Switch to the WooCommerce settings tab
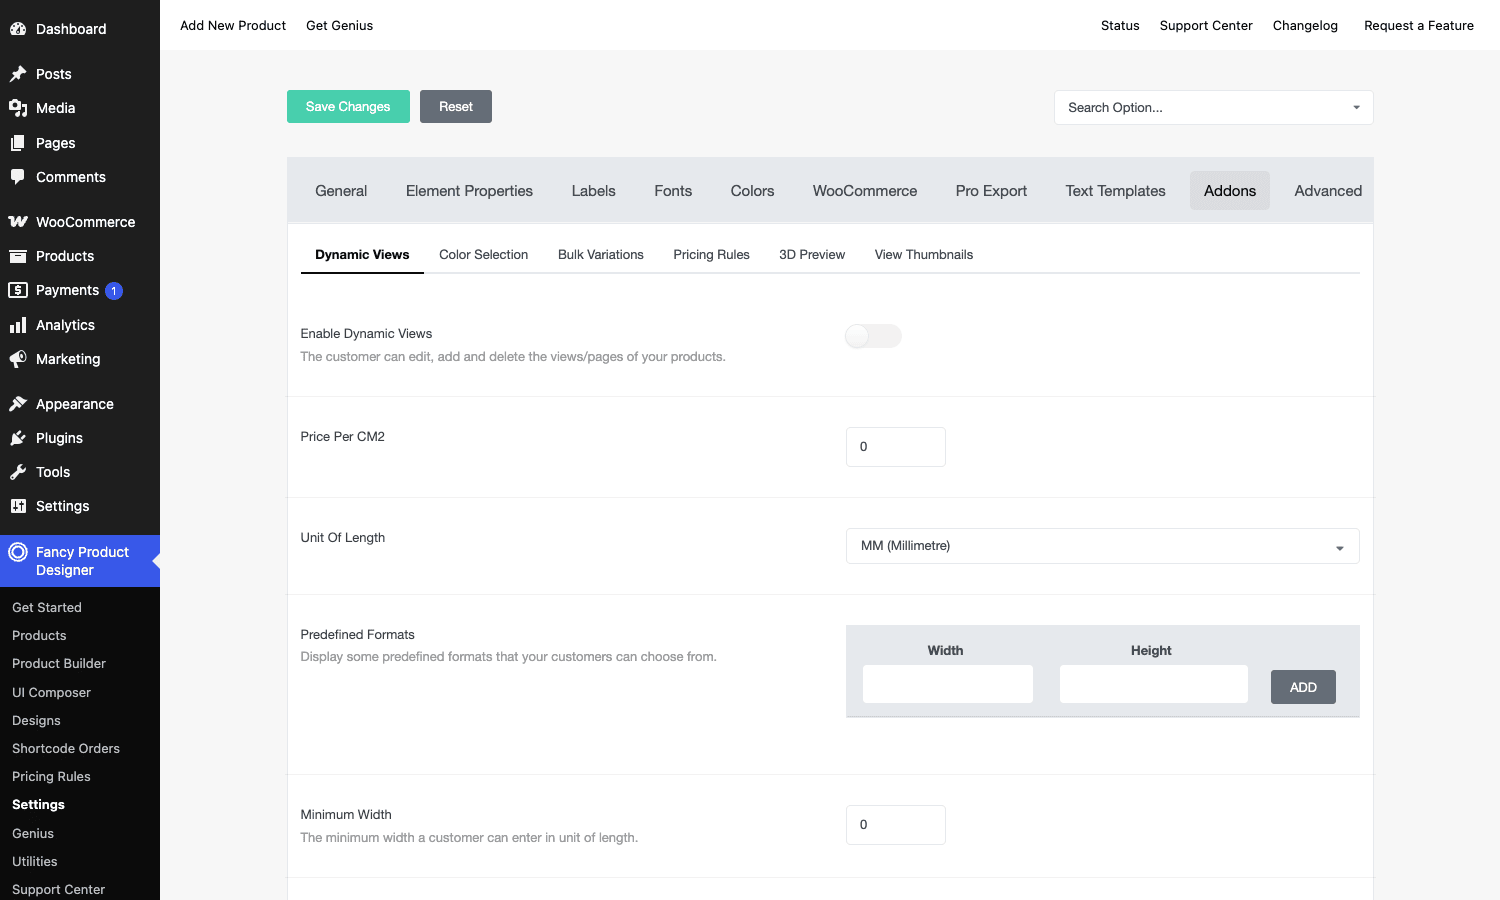This screenshot has width=1500, height=900. 865,191
